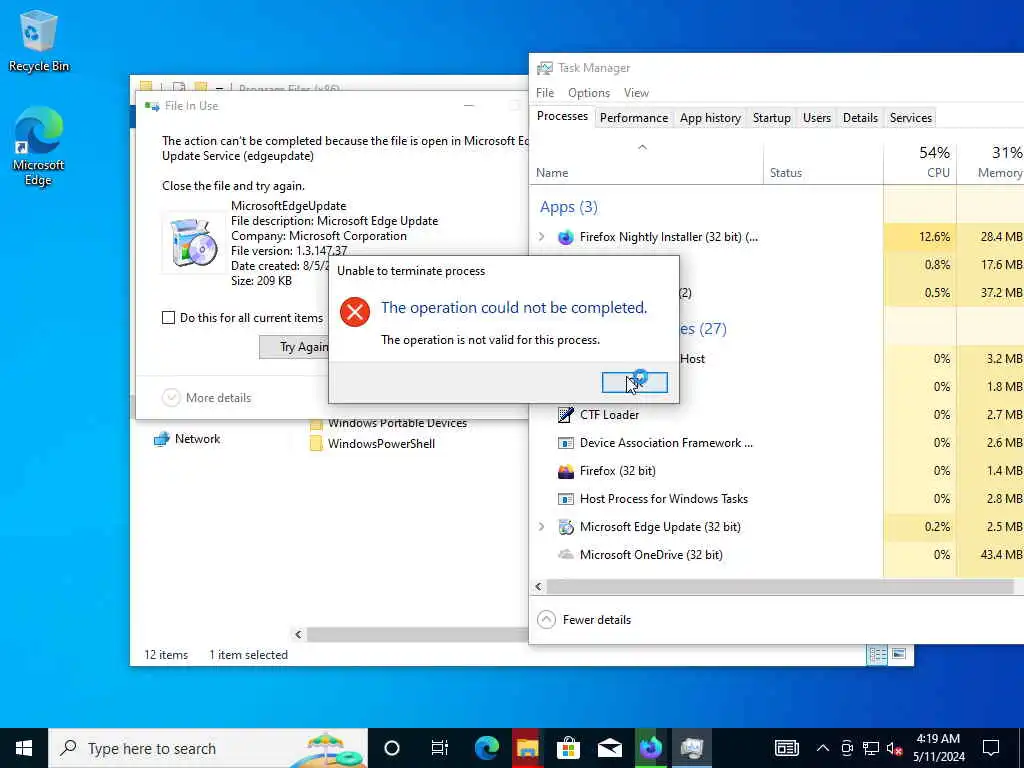This screenshot has width=1024, height=768.
Task: Select the Processes tab
Action: point(562,116)
